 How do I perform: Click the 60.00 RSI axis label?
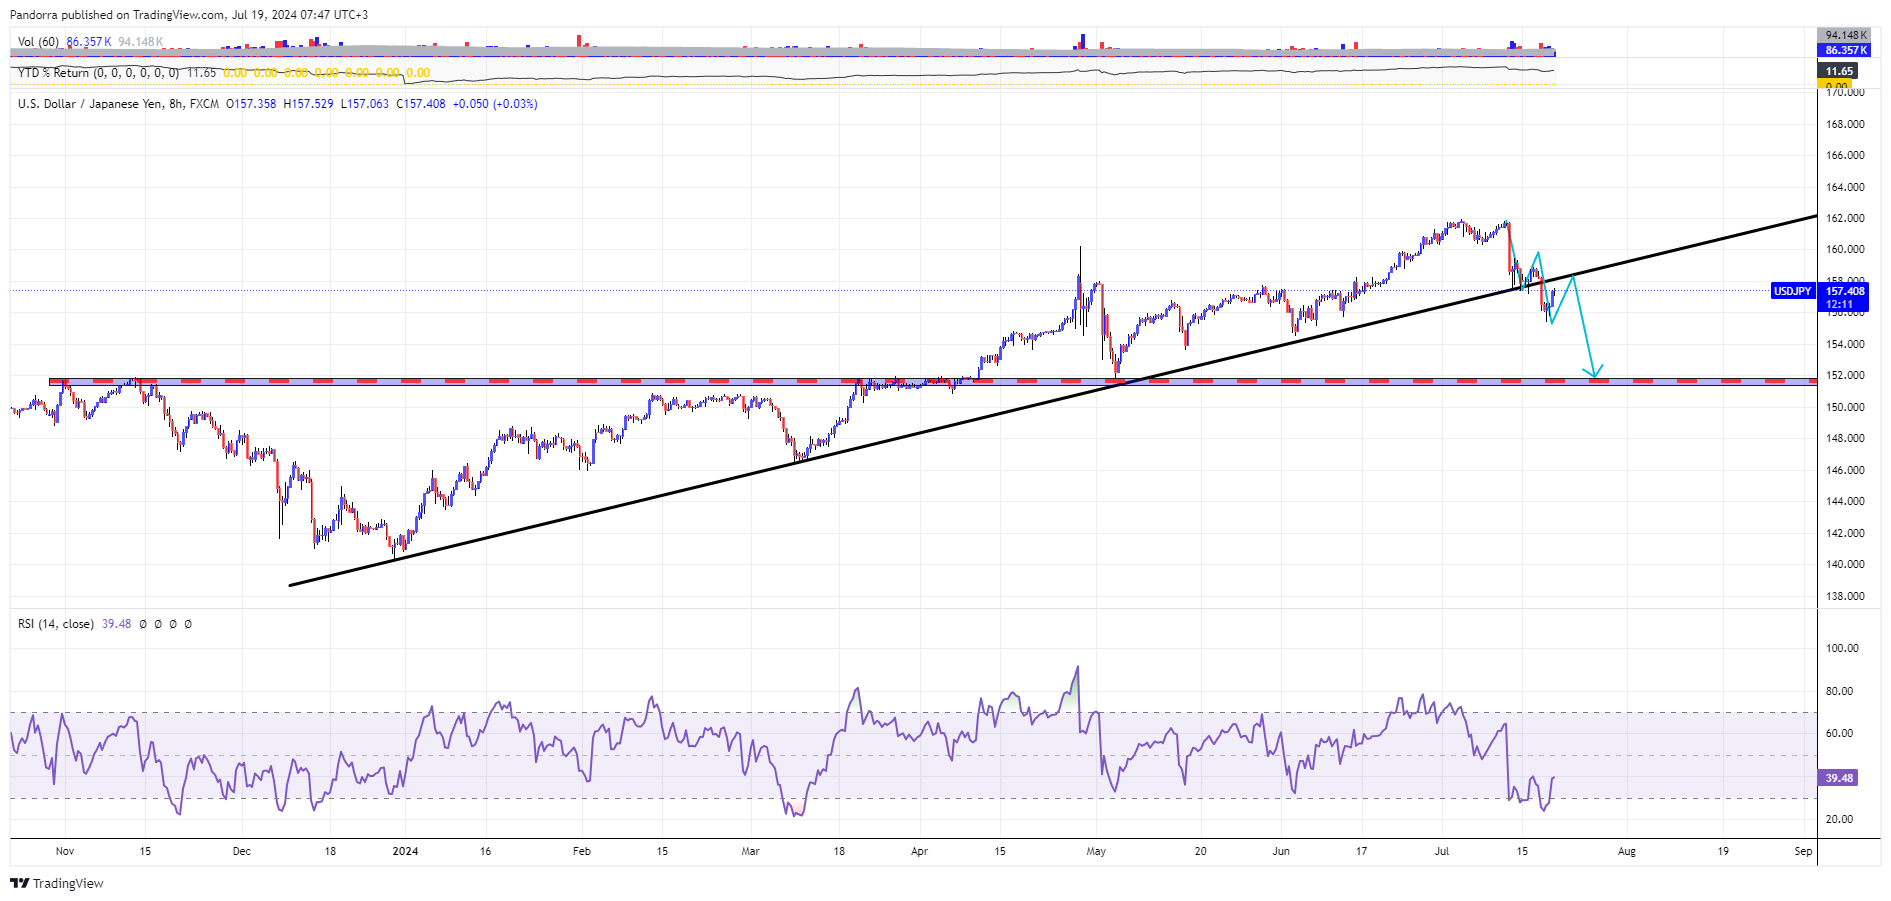point(1840,733)
